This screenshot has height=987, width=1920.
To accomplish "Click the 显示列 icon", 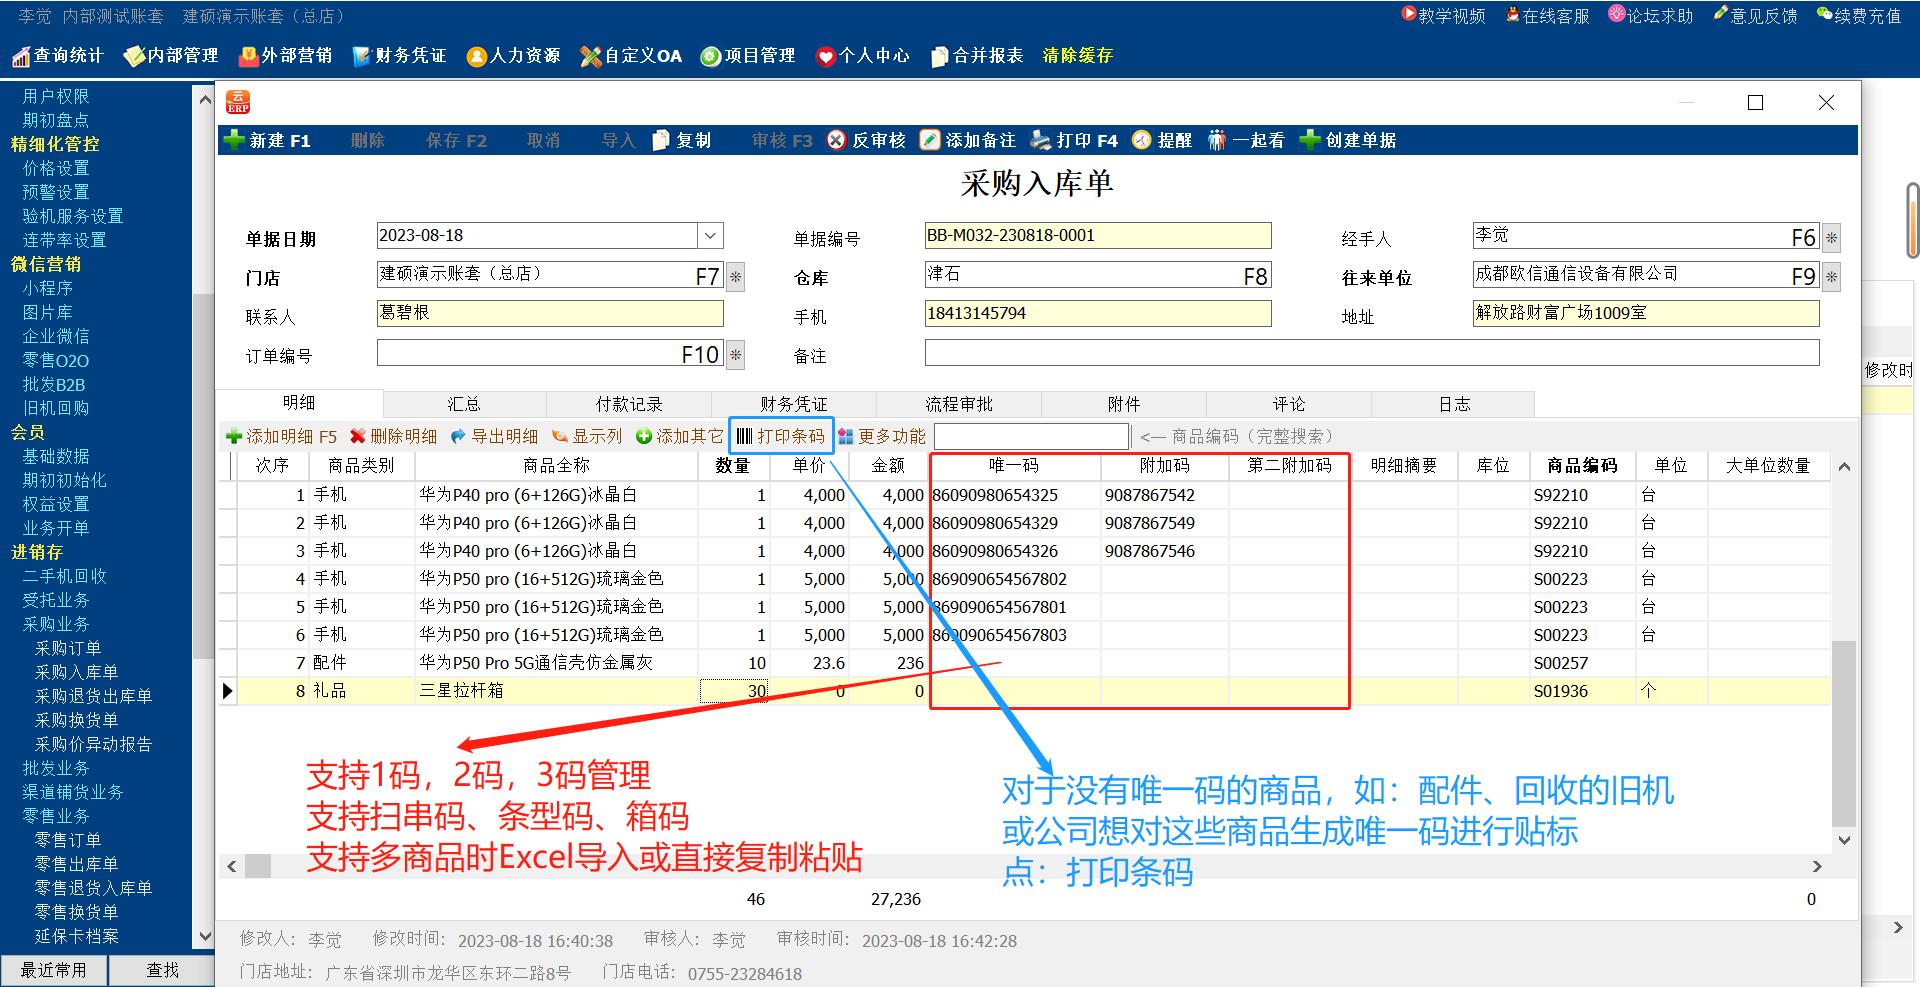I will tap(560, 436).
